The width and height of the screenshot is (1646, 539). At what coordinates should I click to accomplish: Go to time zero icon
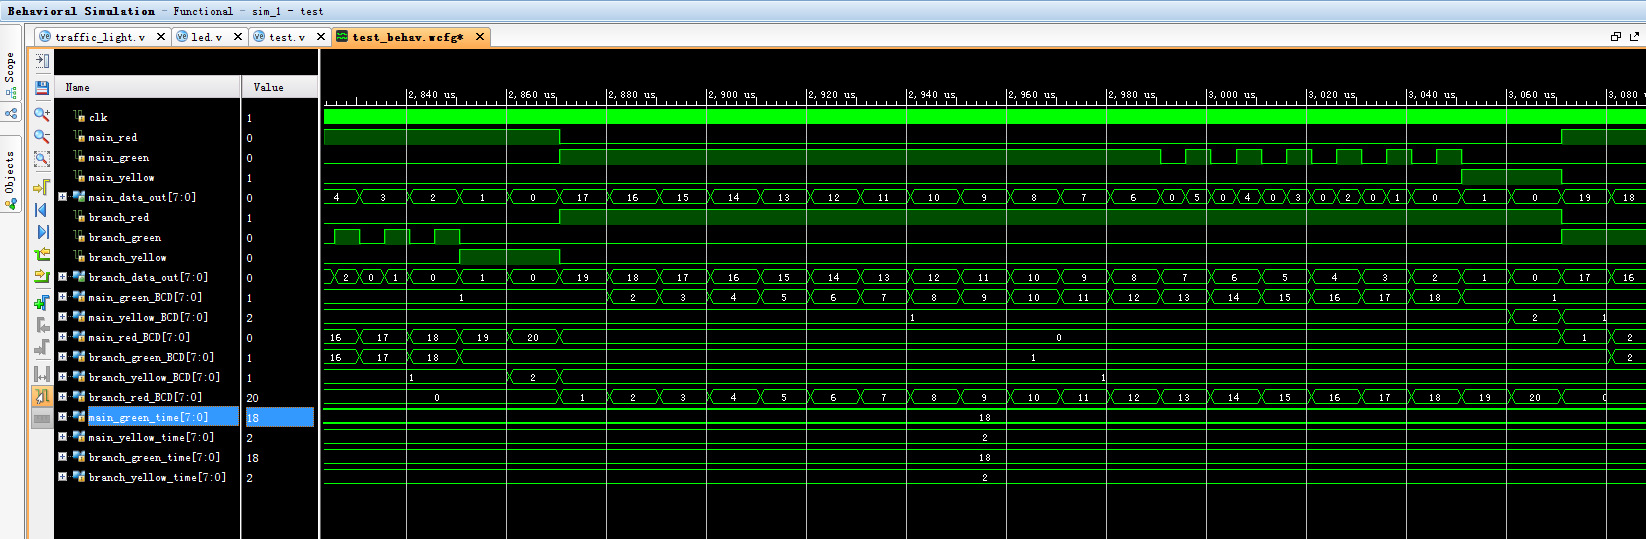tap(42, 210)
